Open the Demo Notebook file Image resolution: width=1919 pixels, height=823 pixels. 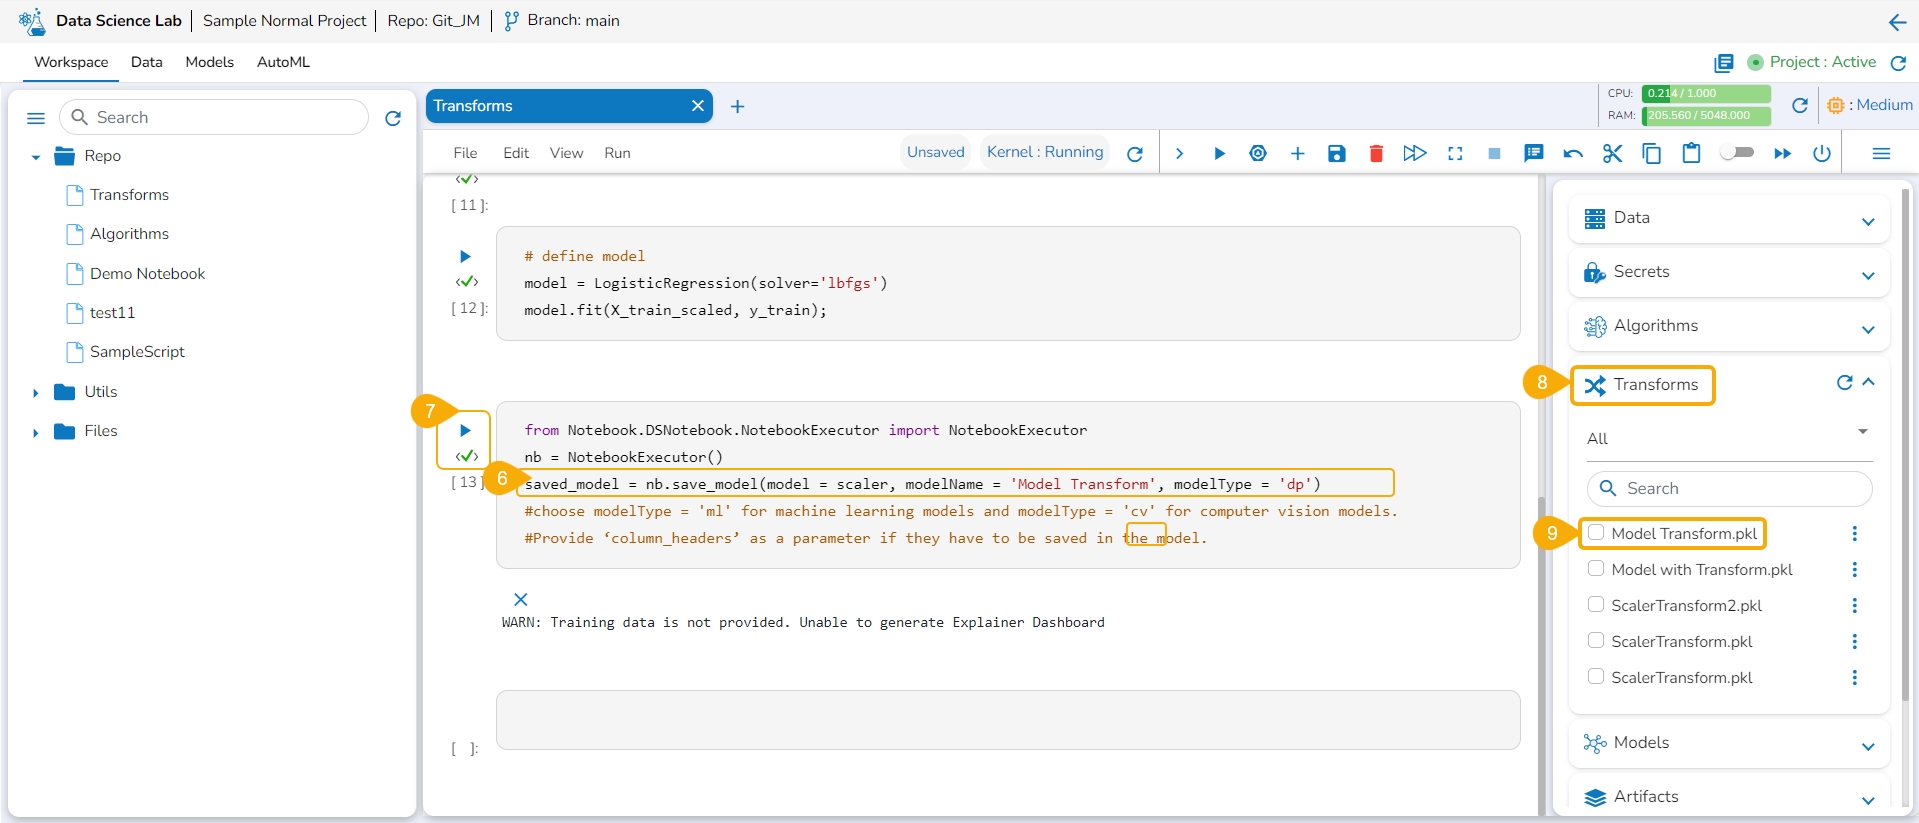coord(147,274)
